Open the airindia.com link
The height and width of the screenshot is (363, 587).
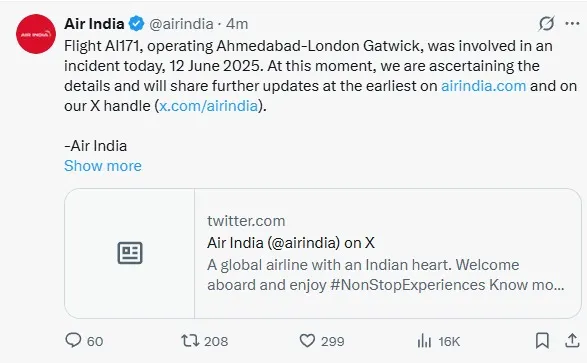point(484,86)
